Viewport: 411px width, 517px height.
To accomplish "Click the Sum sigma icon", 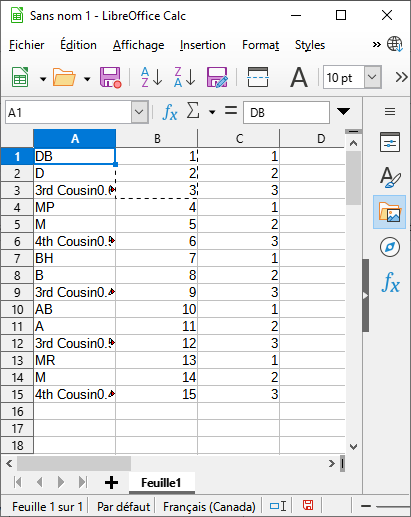I will point(193,111).
